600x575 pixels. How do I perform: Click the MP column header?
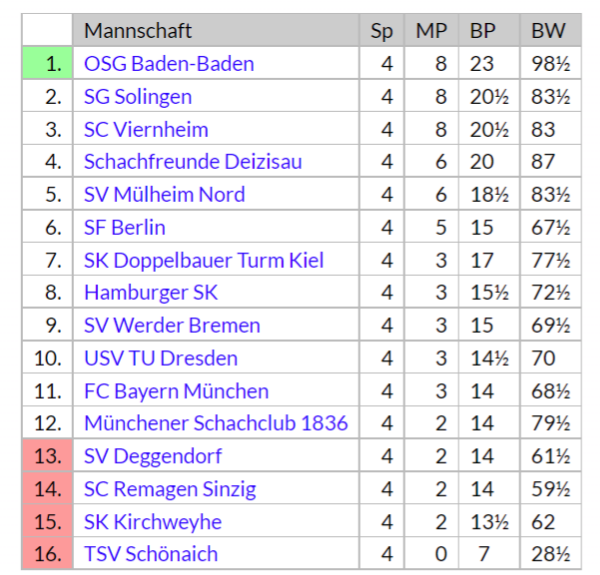431,30
